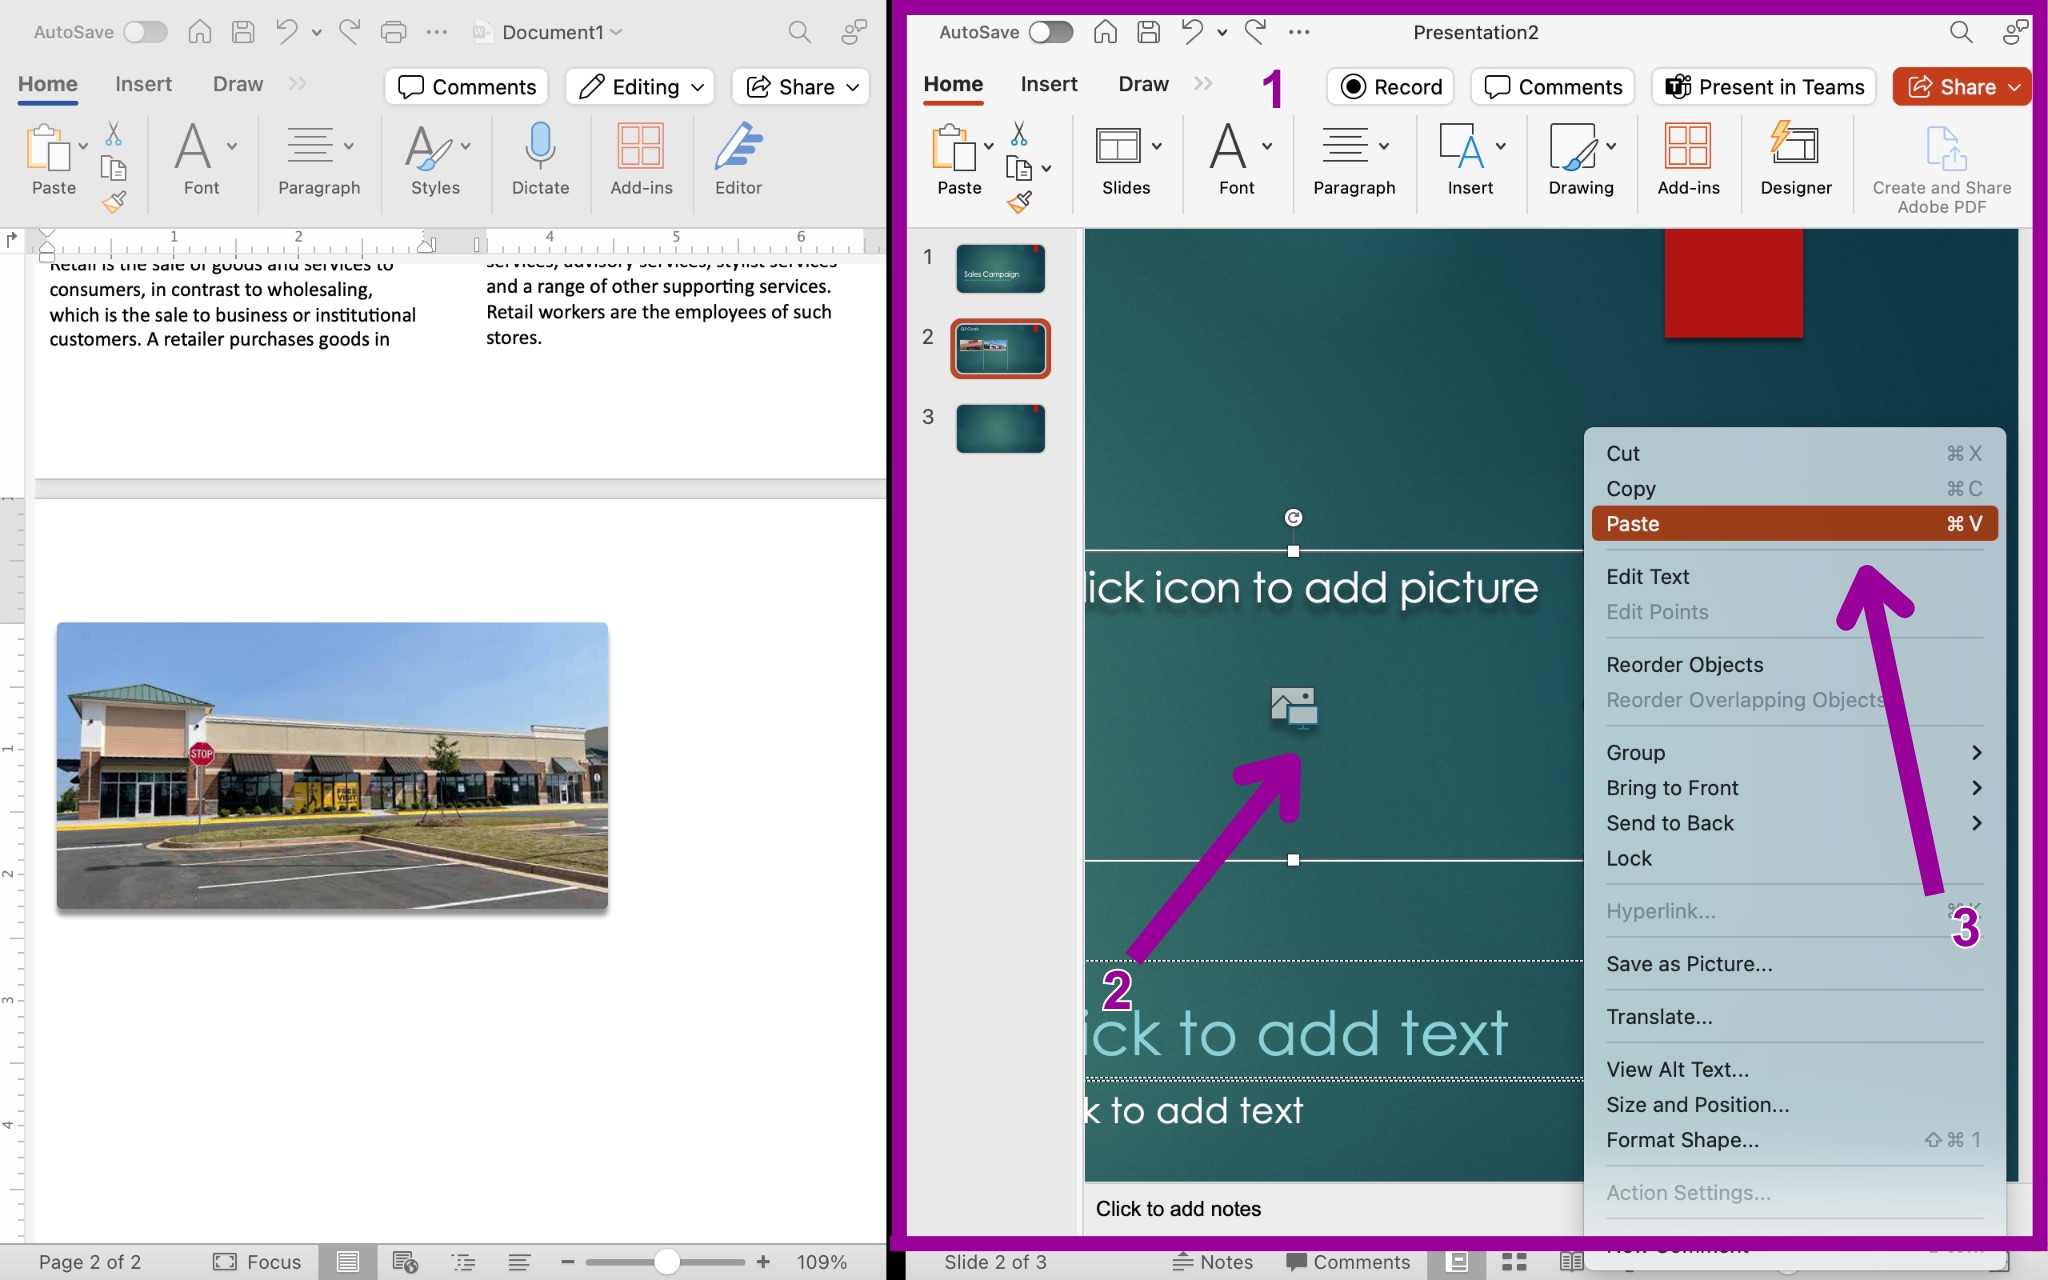Viewport: 2048px width, 1280px height.
Task: Open Drawing group in PowerPoint ribbon
Action: coord(1581,158)
